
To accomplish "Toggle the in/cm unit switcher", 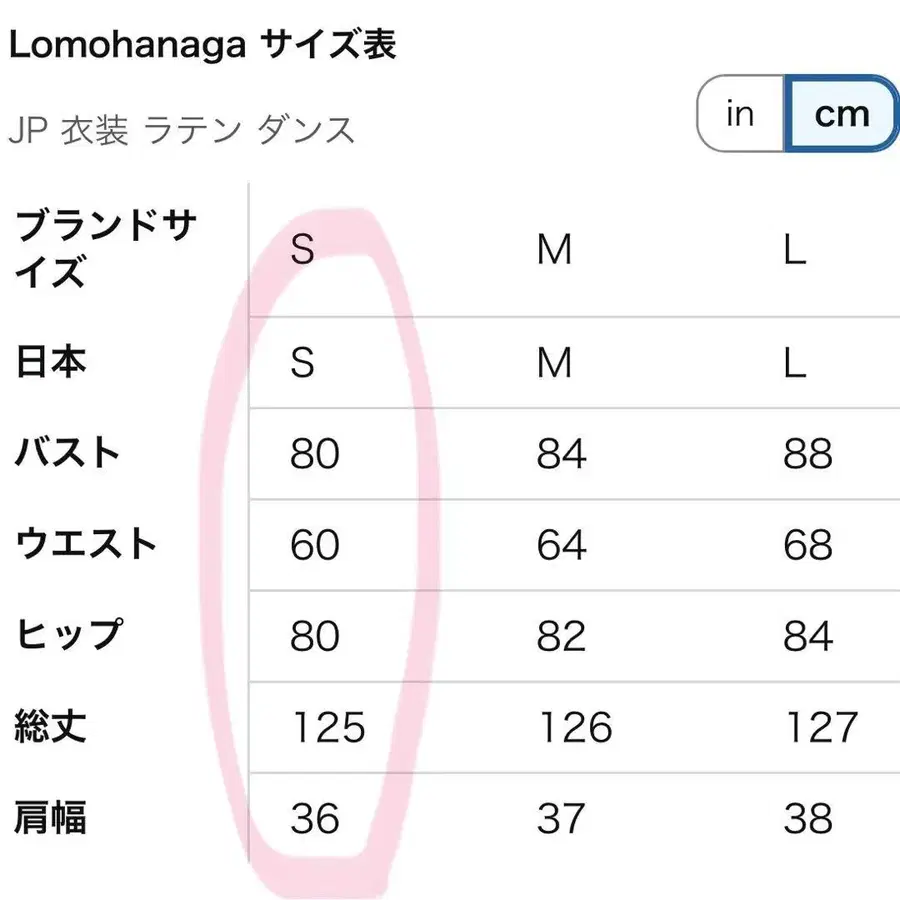I will point(795,114).
